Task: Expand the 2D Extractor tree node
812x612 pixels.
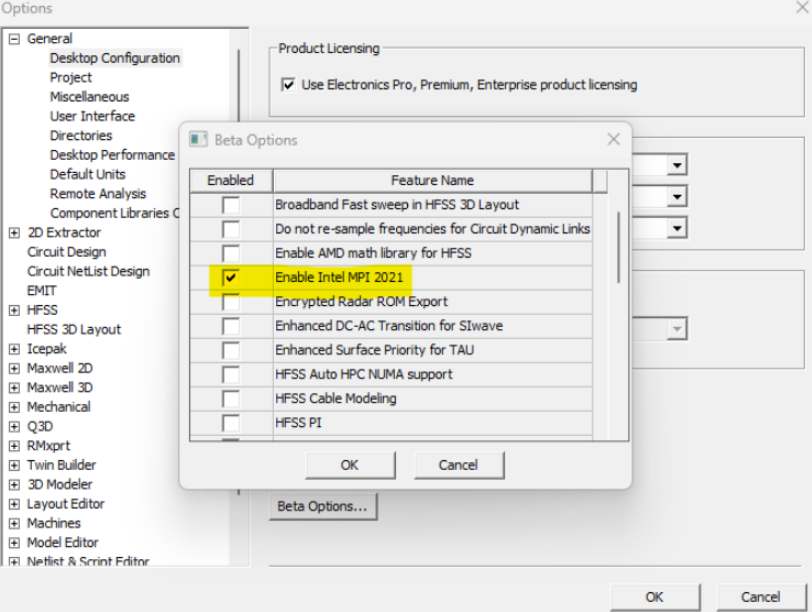Action: pos(14,233)
